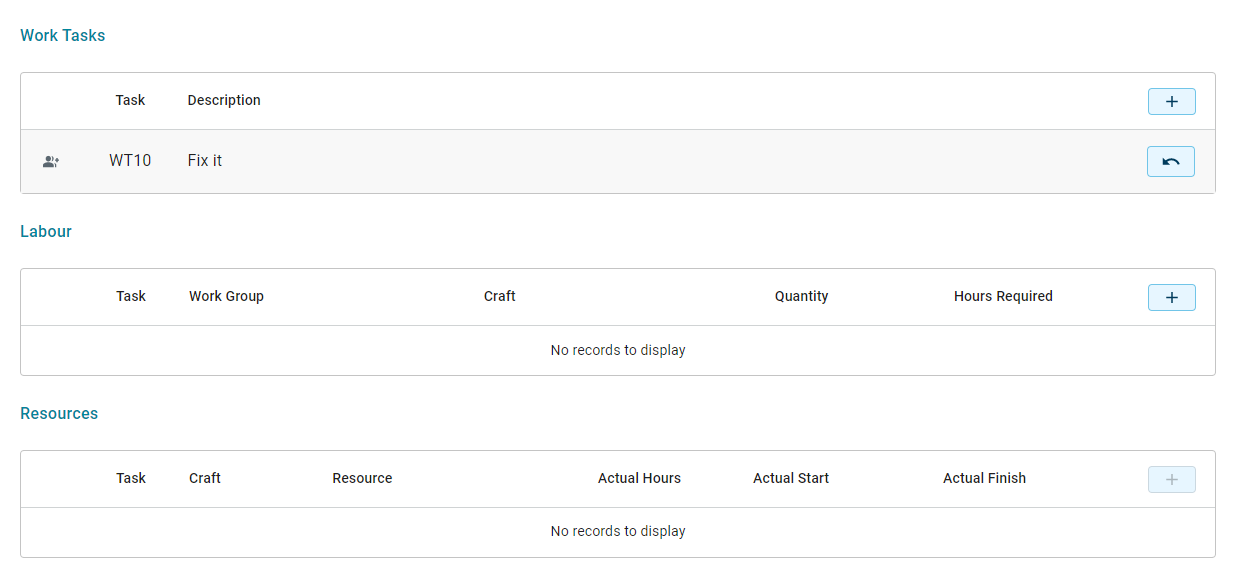This screenshot has width=1236, height=578.
Task: Click the assign people icon beside WT10
Action: click(x=51, y=161)
